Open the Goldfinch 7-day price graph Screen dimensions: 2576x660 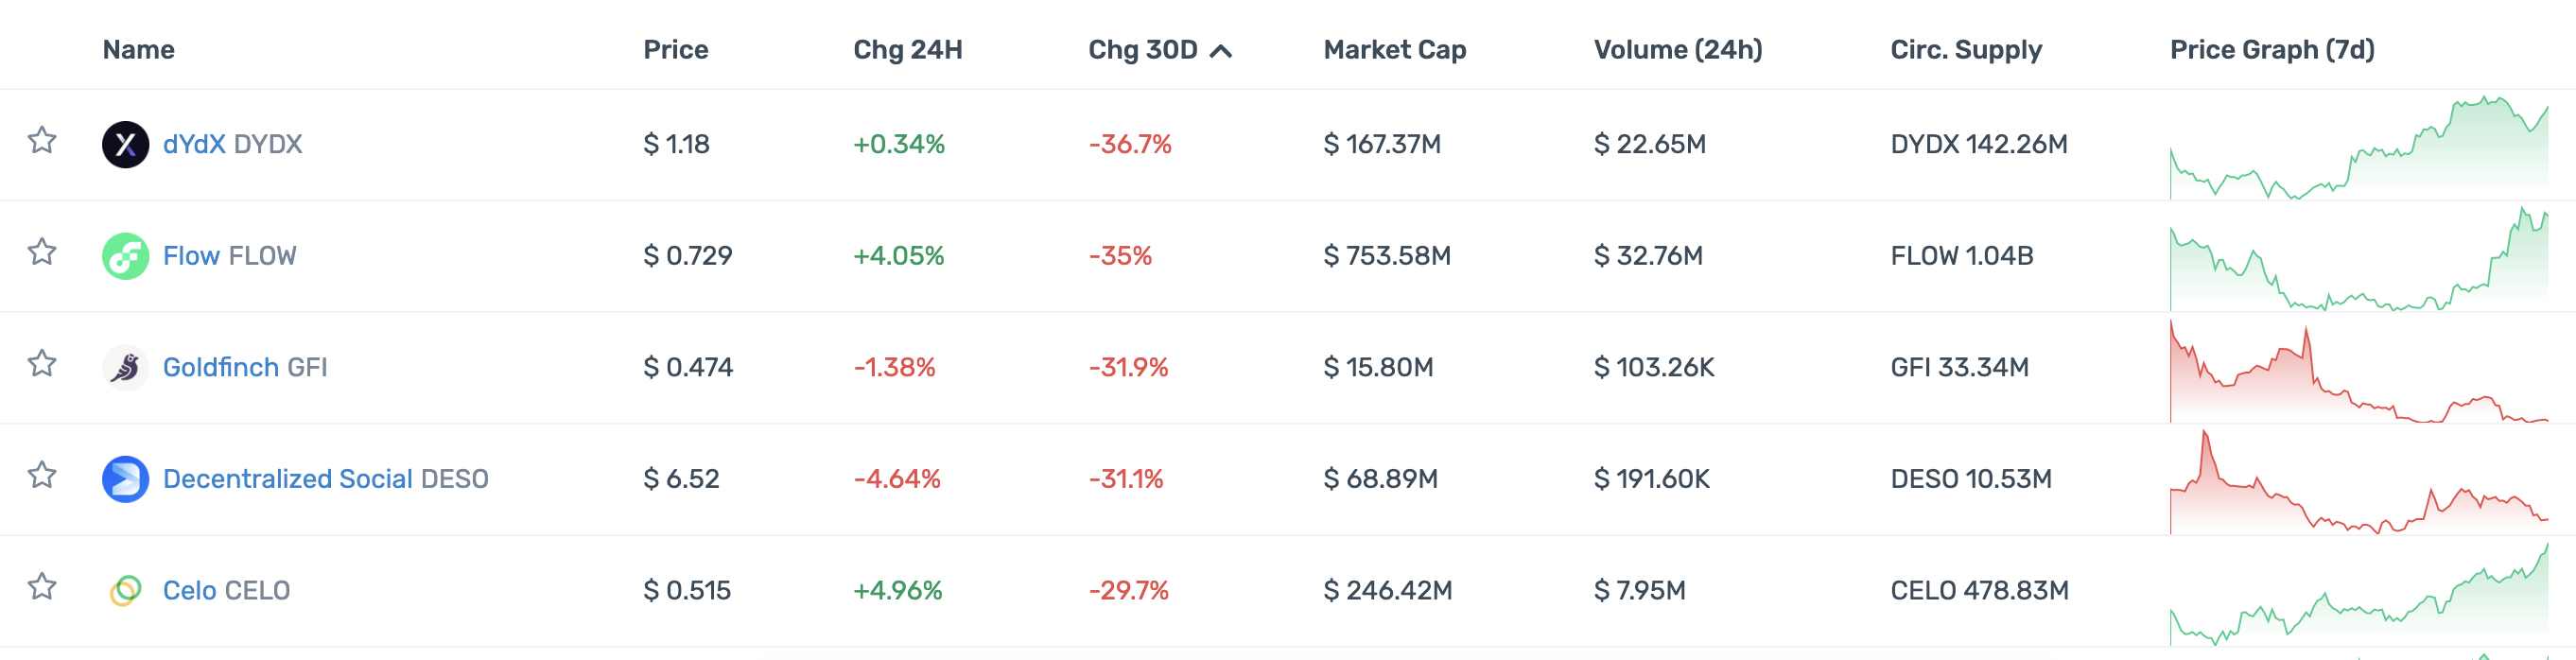[2358, 372]
